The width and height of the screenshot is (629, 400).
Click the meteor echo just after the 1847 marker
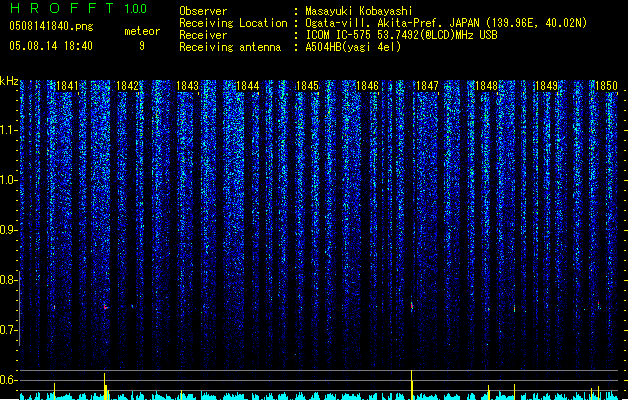tap(412, 306)
